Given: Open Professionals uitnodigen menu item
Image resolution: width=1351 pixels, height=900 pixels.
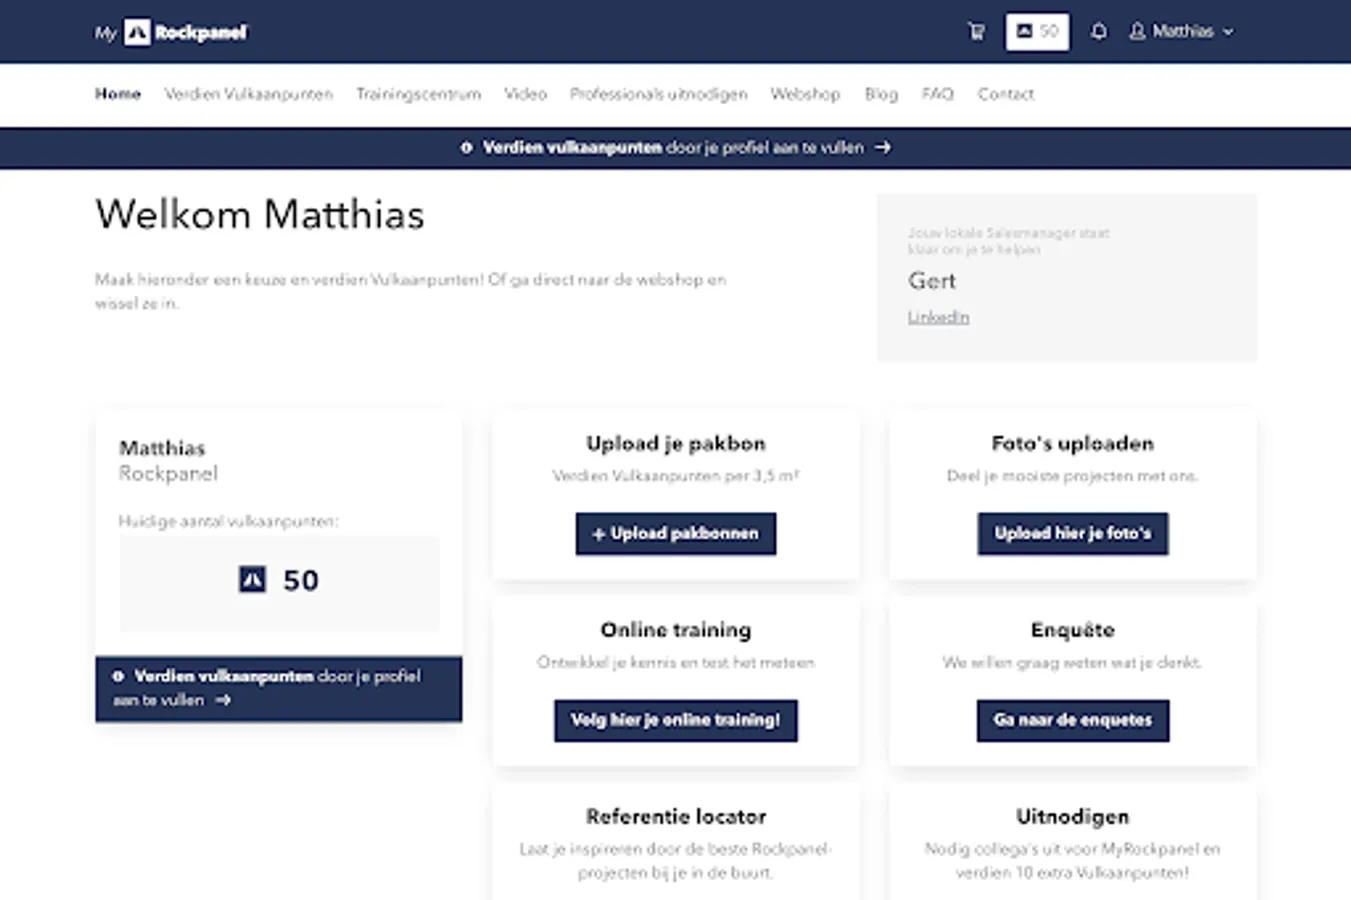Looking at the screenshot, I should pyautogui.click(x=658, y=94).
